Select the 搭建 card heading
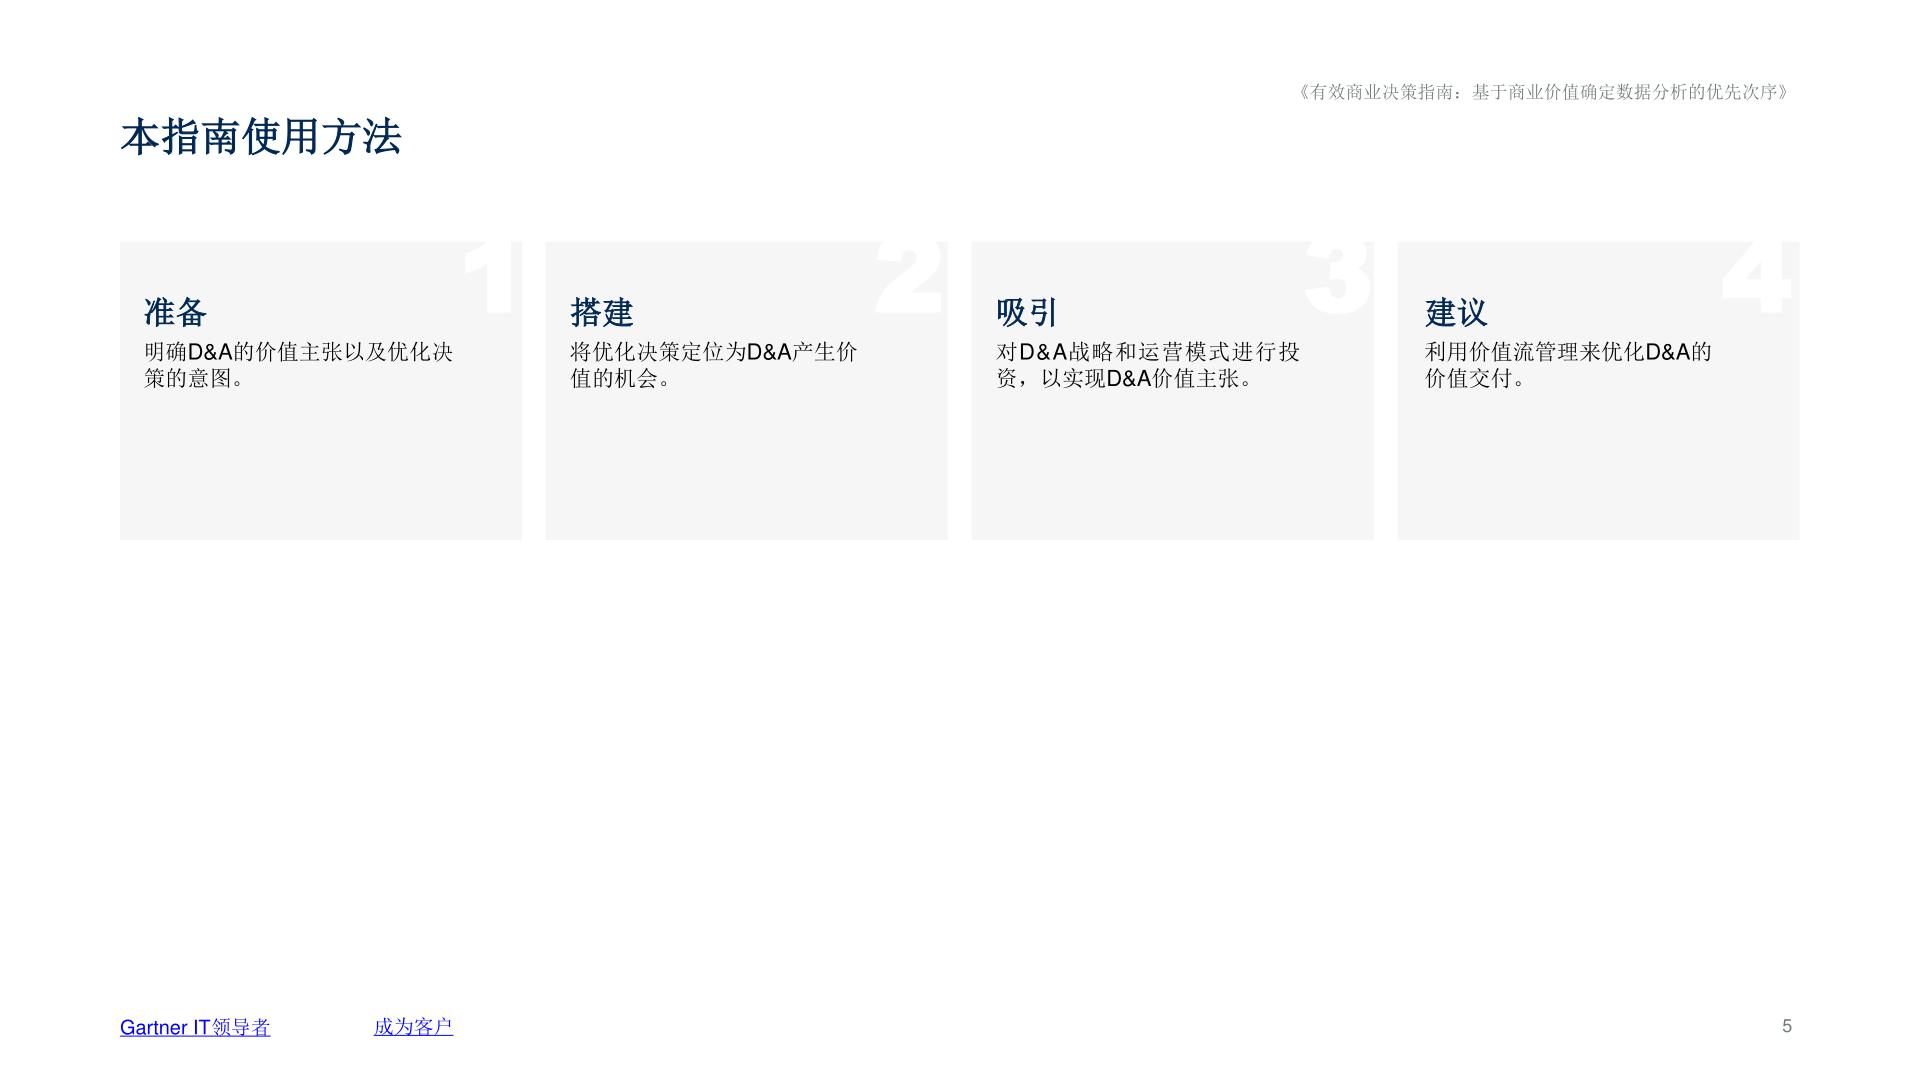1920x1080 pixels. tap(602, 312)
